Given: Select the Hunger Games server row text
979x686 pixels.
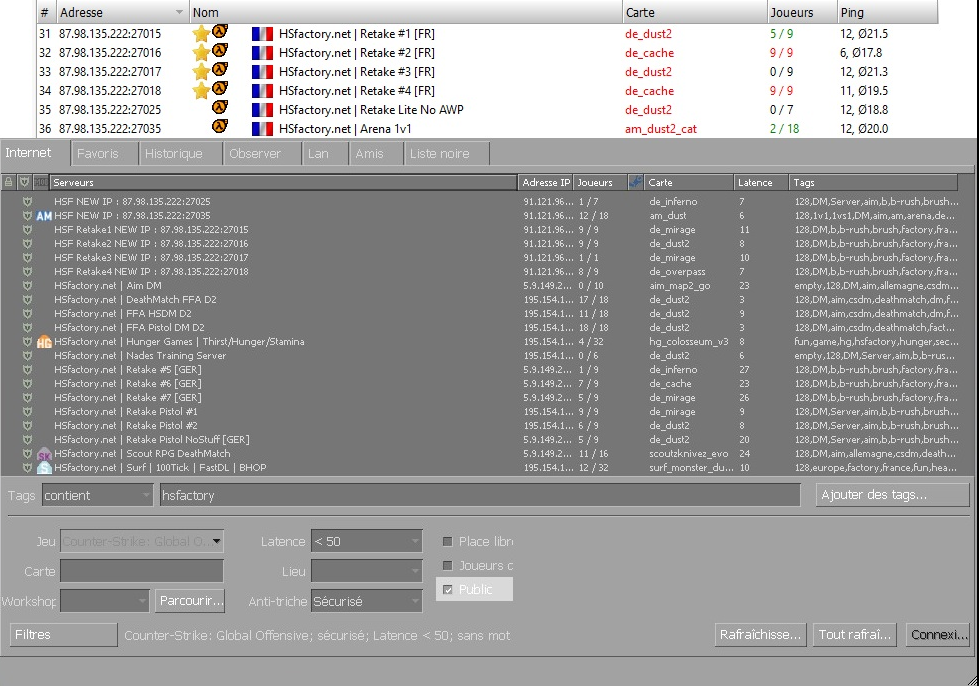Looking at the screenshot, I should (x=179, y=341).
